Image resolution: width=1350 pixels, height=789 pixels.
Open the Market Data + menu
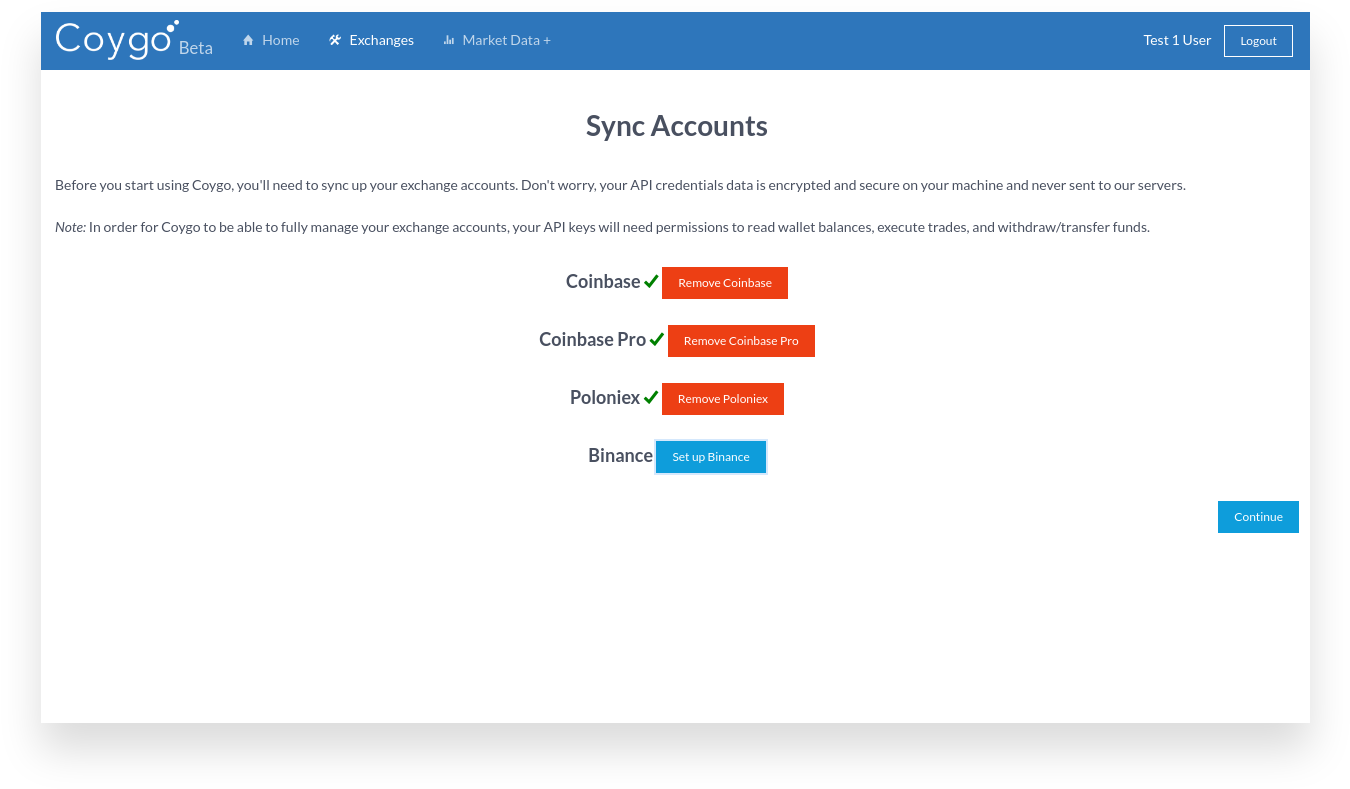[x=497, y=40]
